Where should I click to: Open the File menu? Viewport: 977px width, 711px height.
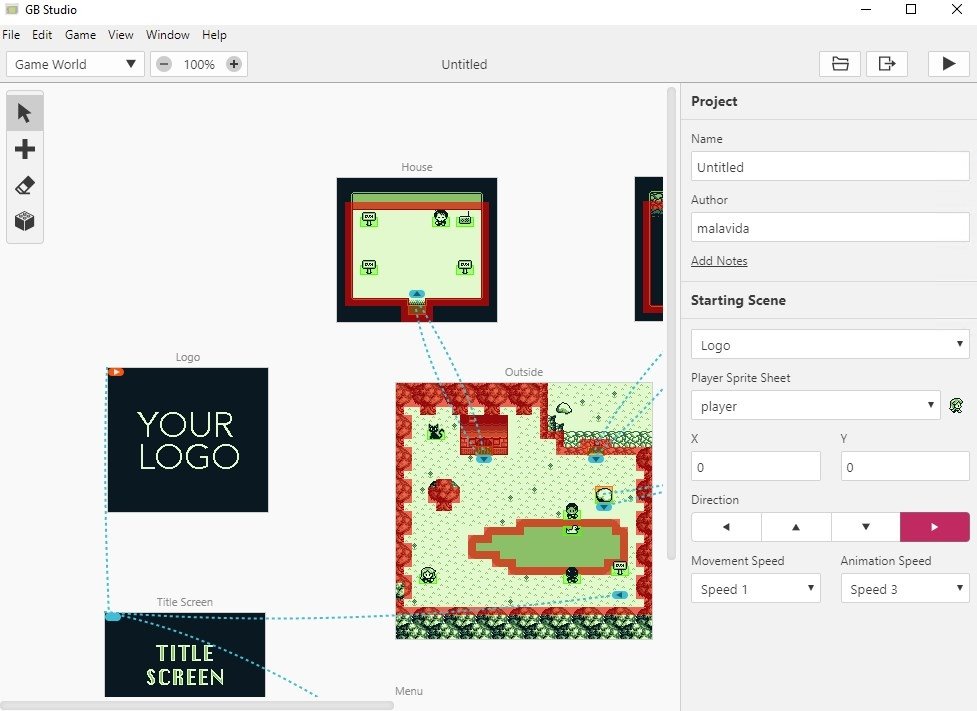pos(11,35)
